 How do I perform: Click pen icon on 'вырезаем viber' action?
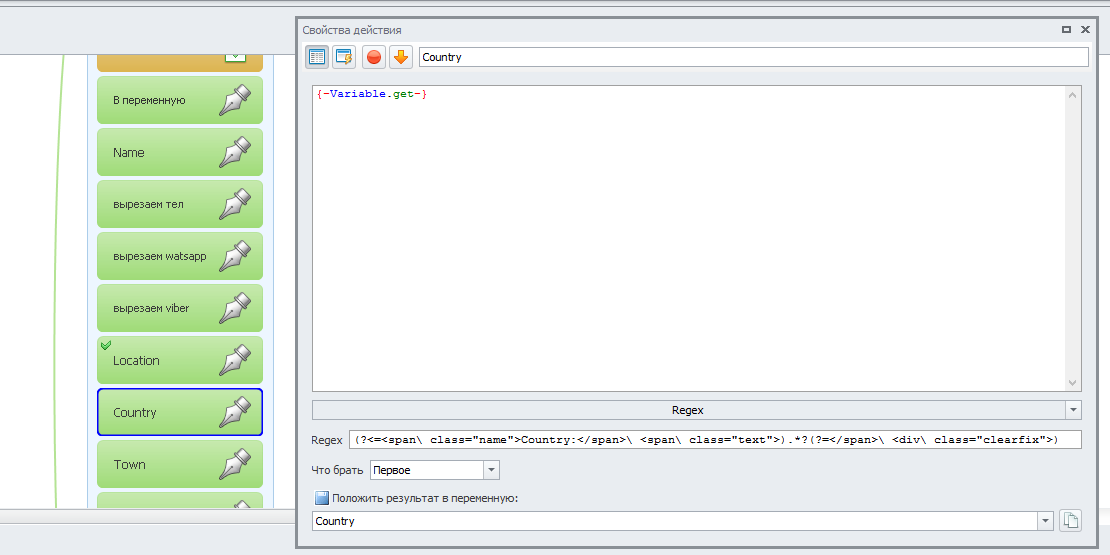[235, 308]
